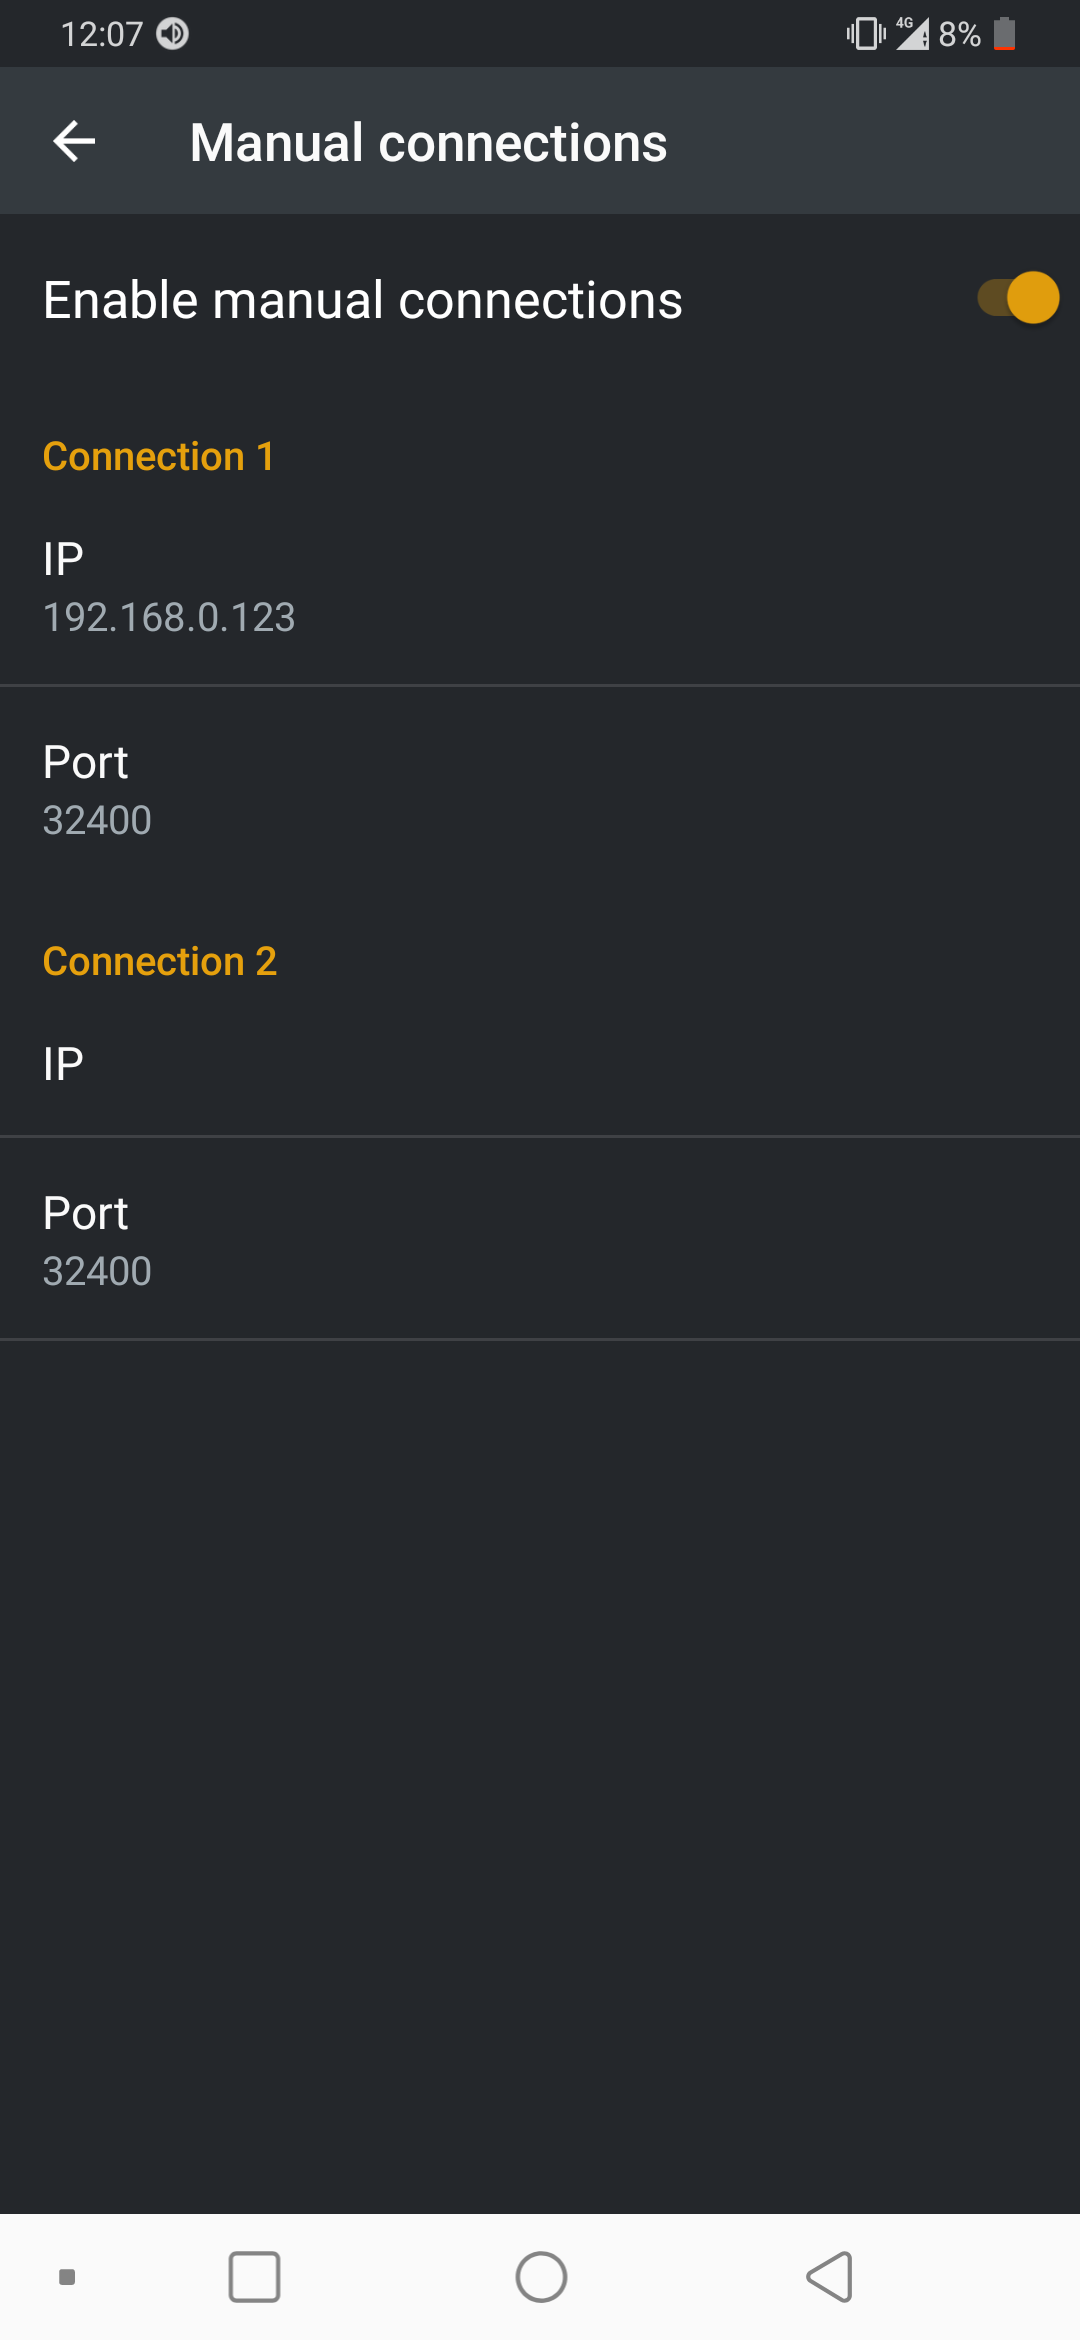This screenshot has height=2340, width=1080.
Task: Tap the small dot in navigation bar
Action: [67, 2277]
